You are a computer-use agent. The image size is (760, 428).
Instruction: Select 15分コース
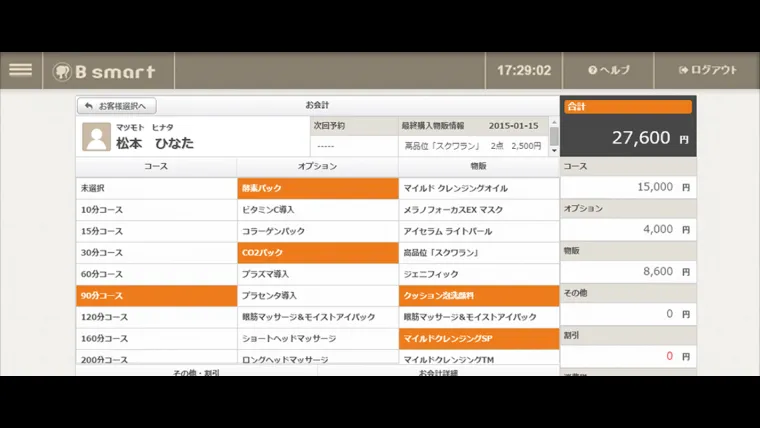pyautogui.click(x=157, y=231)
